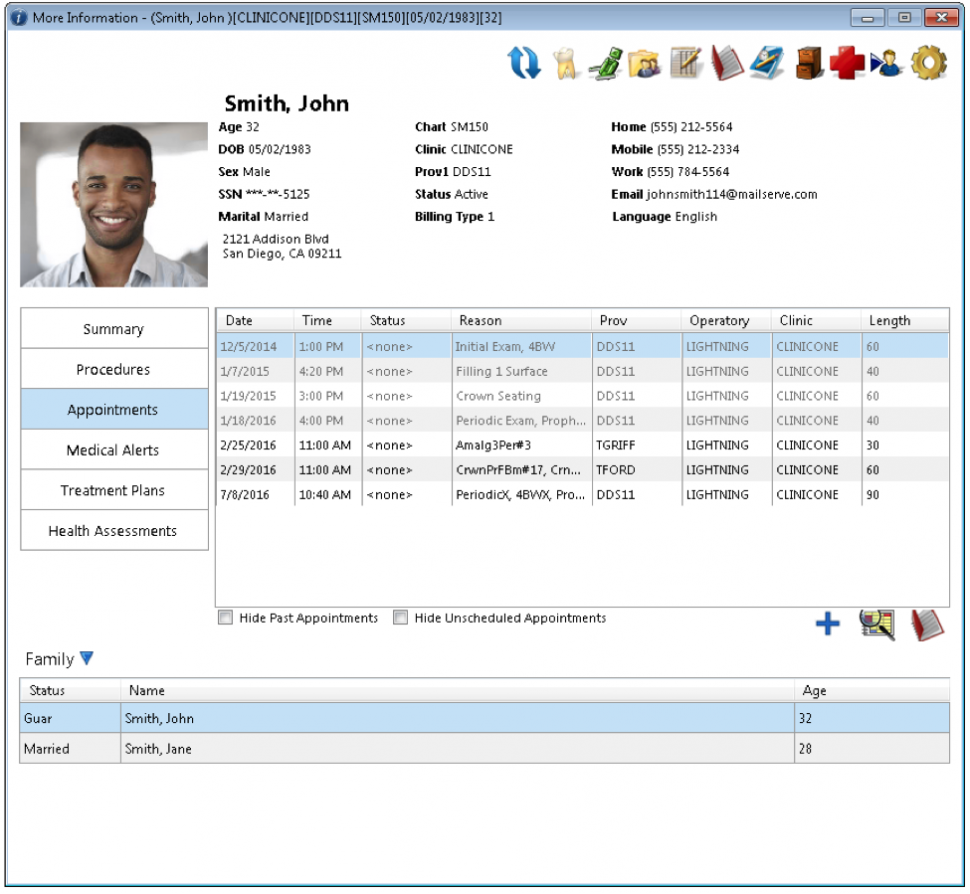The width and height of the screenshot is (970, 894).
Task: Open the settings gear icon
Action: coord(926,62)
